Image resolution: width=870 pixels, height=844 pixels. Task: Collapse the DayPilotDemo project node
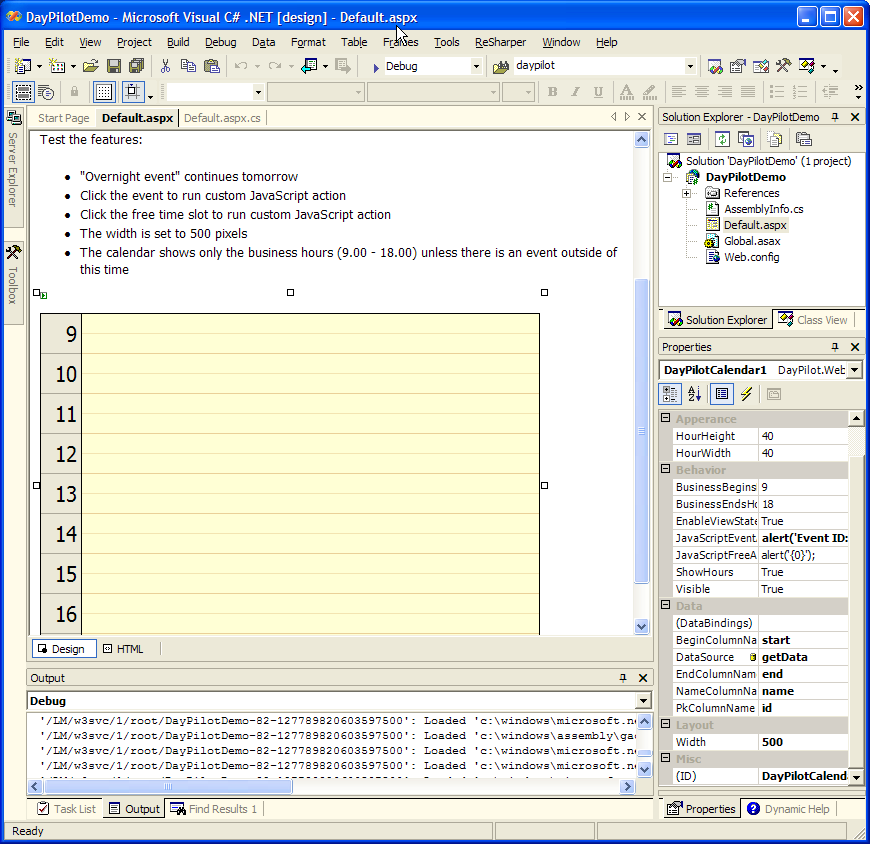click(667, 178)
